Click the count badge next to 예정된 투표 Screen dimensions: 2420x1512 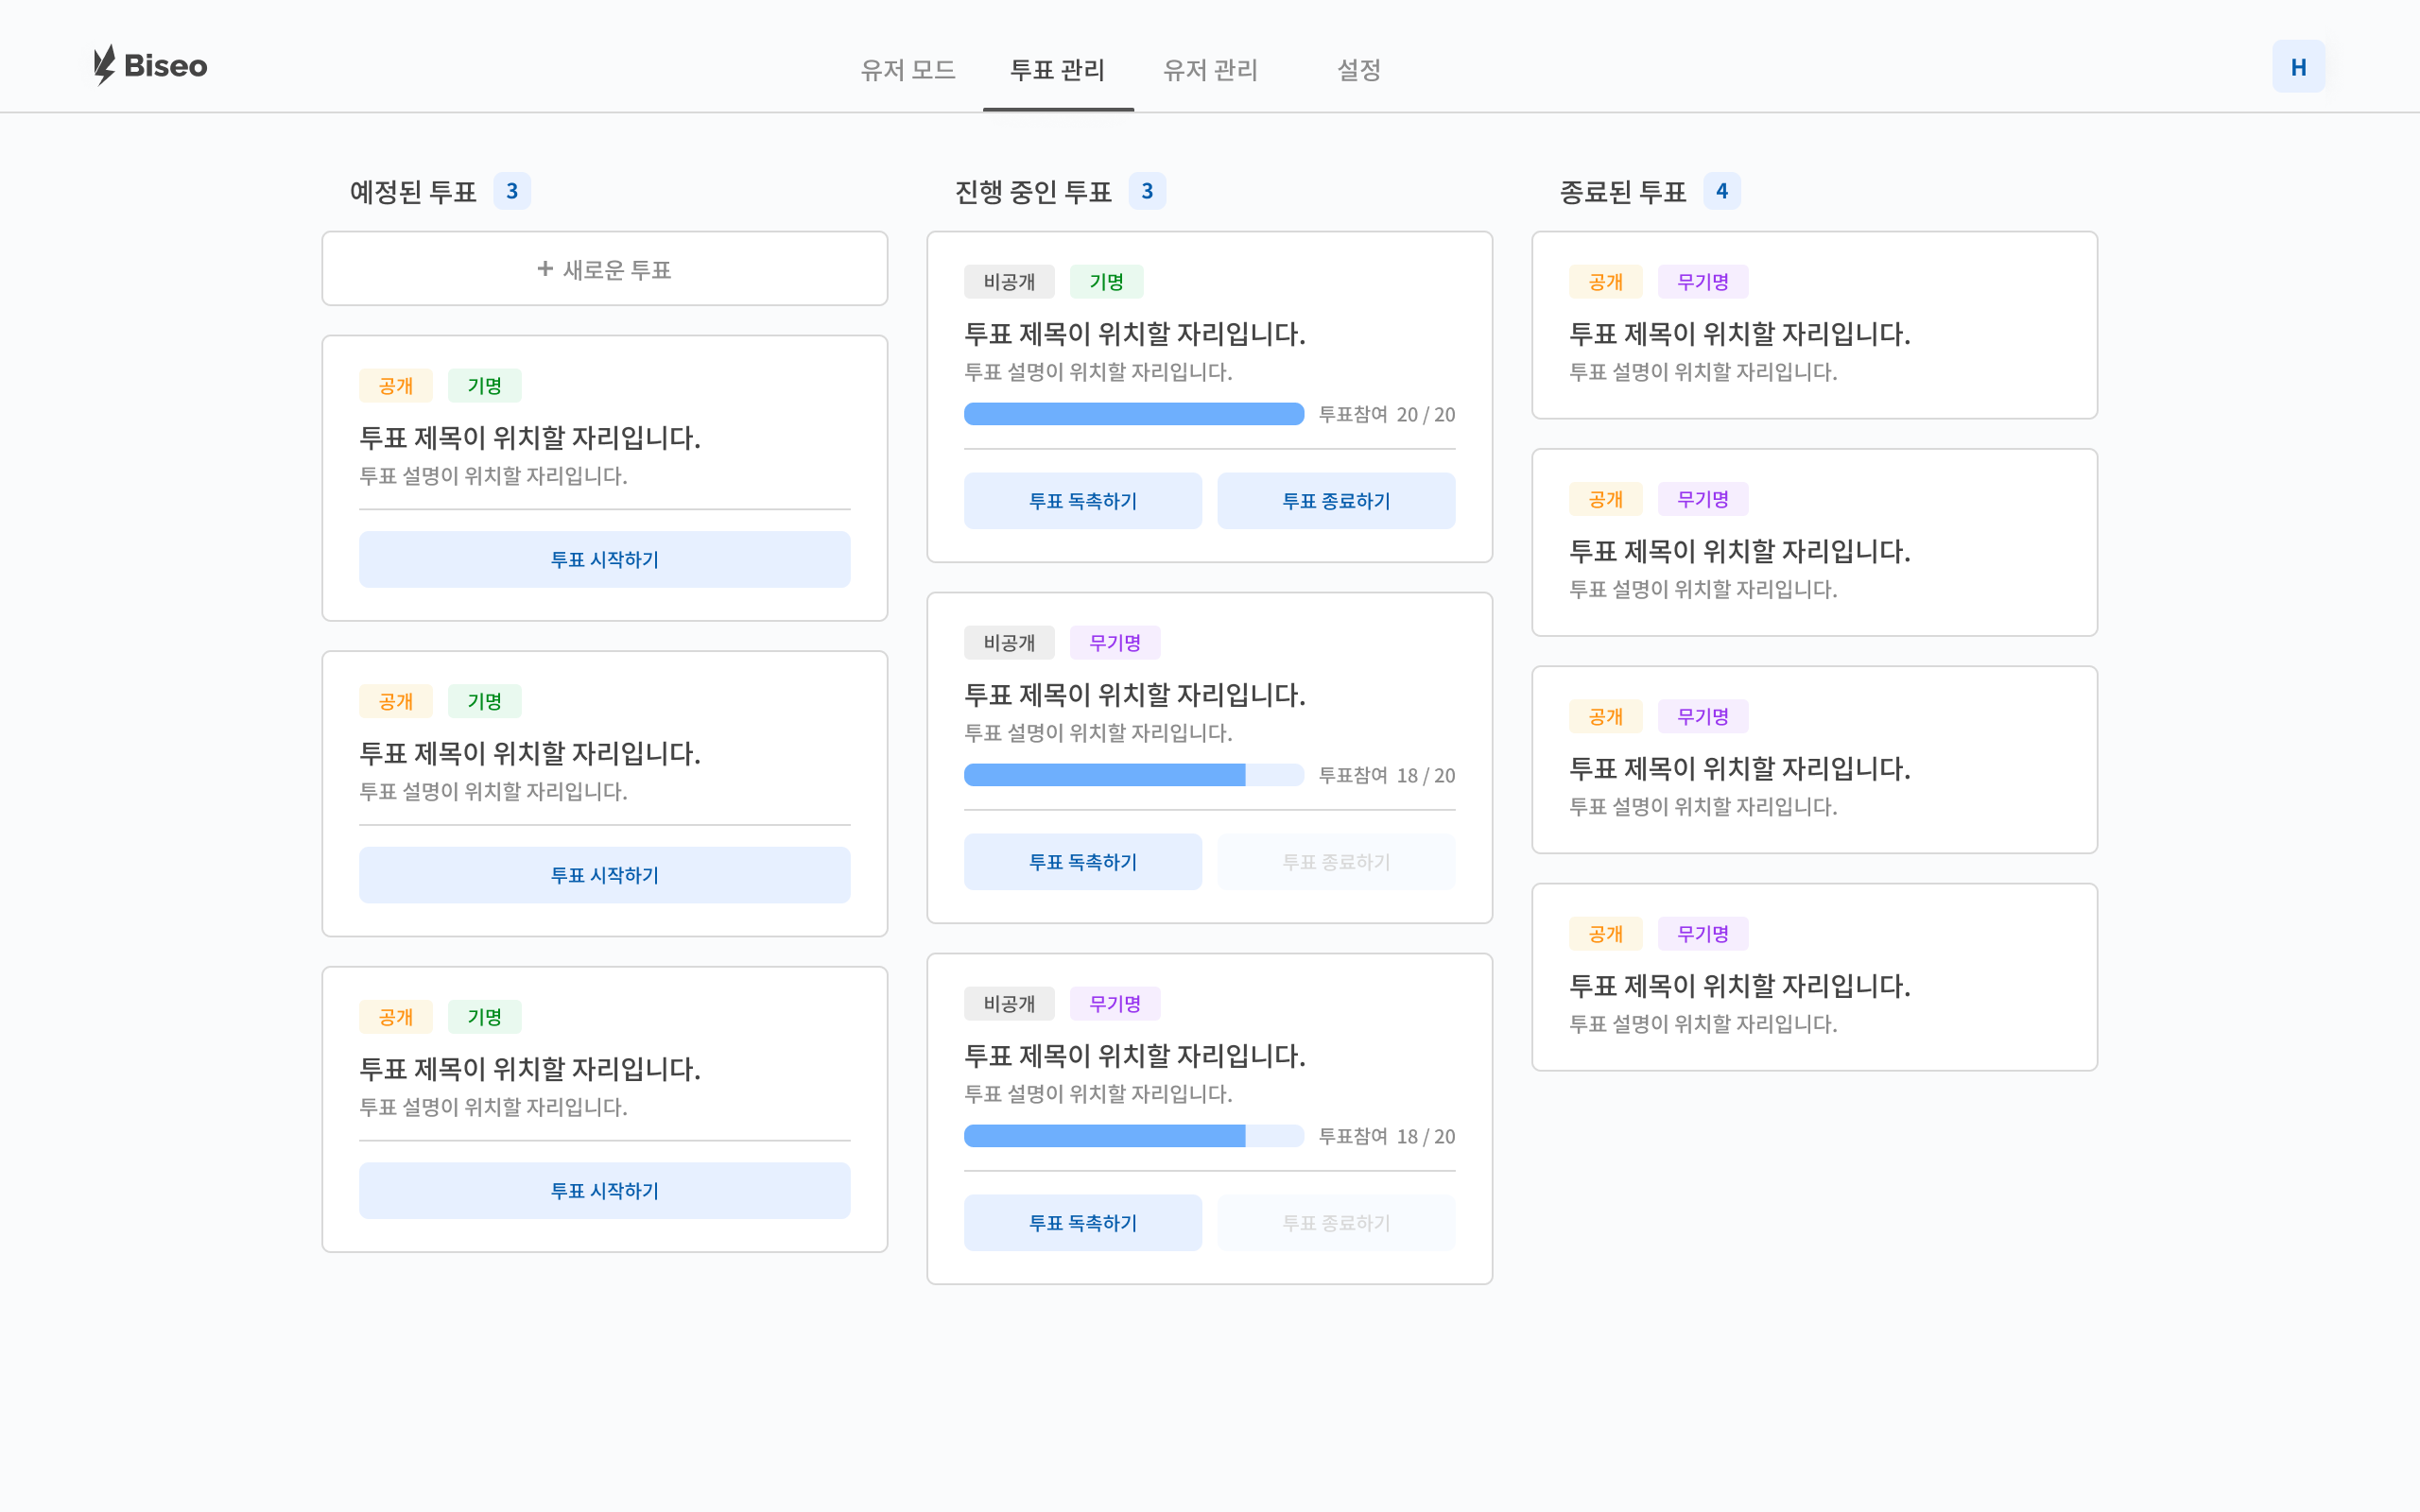513,190
